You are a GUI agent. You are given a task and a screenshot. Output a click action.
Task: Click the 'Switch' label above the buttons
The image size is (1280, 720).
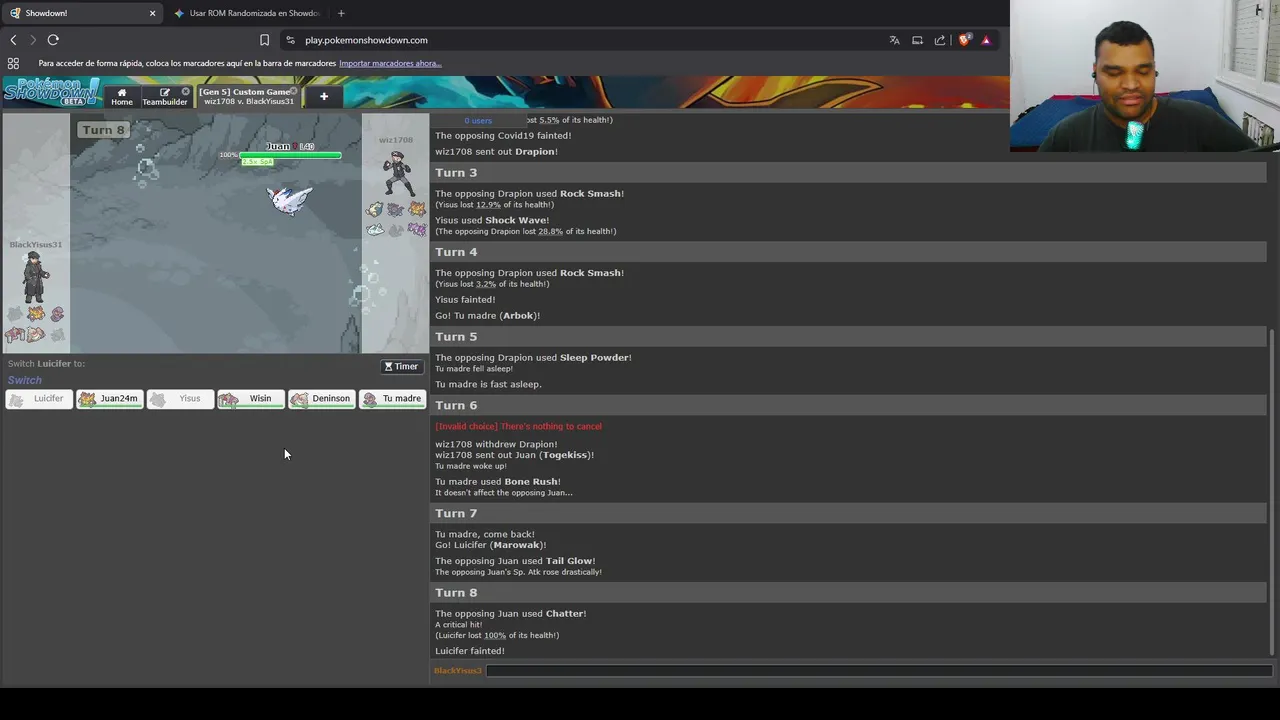(25, 380)
